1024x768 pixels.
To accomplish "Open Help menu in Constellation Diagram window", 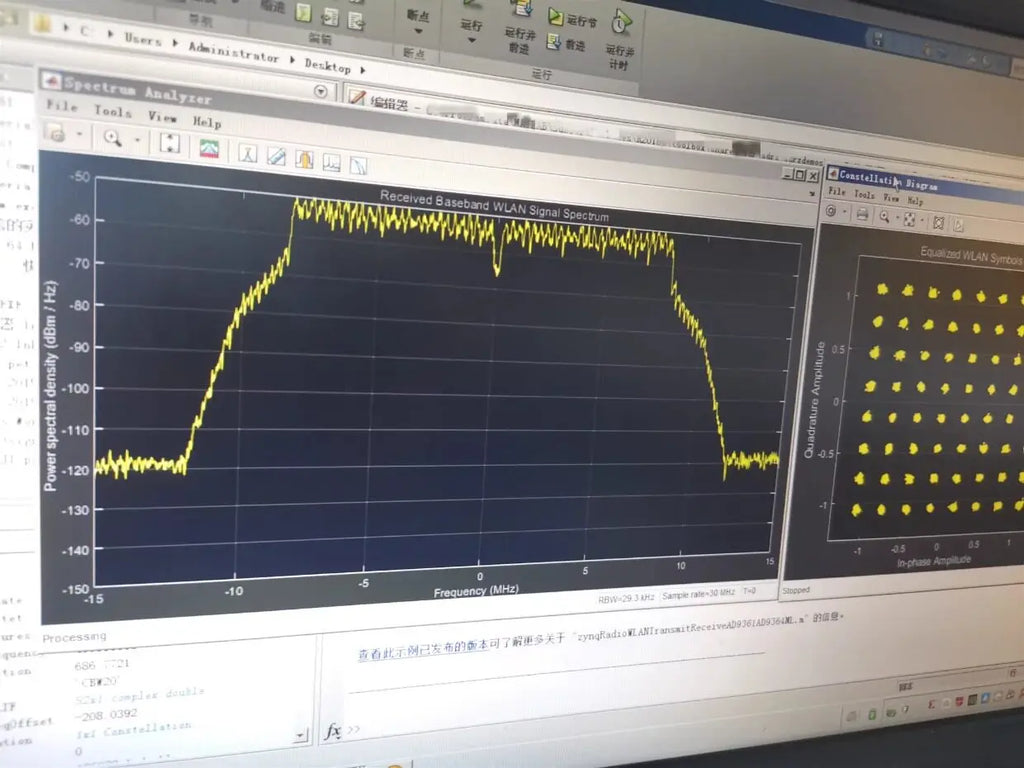I will 915,200.
